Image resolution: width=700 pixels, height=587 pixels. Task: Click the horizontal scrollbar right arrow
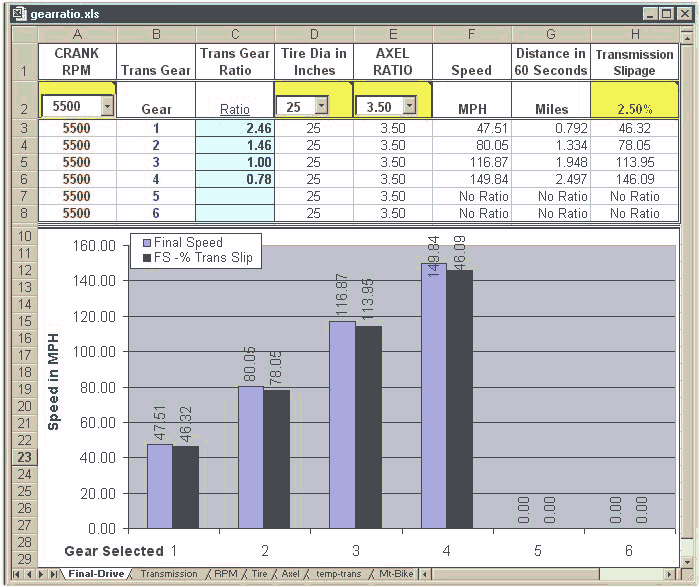coord(669,574)
